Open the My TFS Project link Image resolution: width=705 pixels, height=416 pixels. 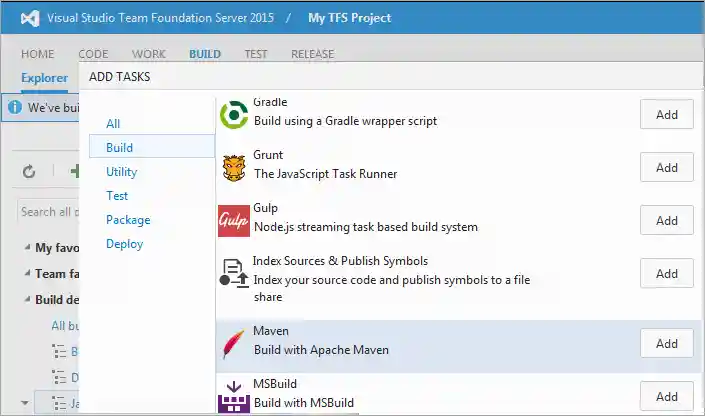(x=349, y=18)
